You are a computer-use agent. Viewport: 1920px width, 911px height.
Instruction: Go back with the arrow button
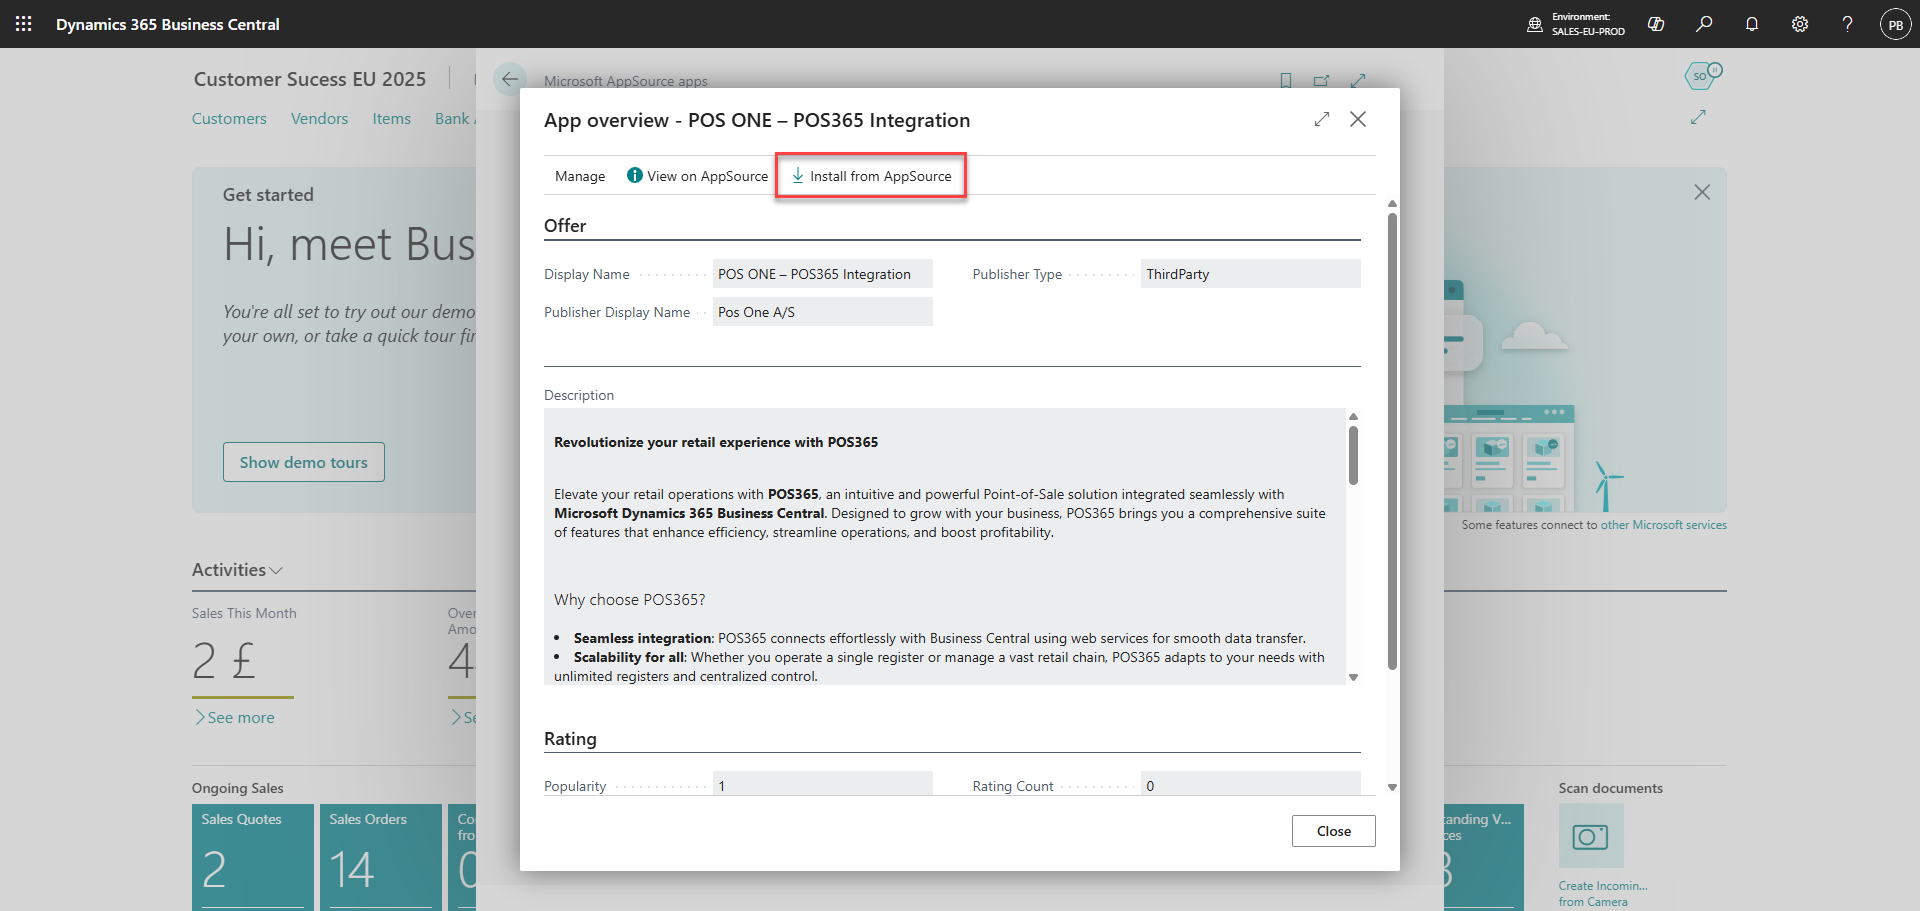(x=510, y=79)
